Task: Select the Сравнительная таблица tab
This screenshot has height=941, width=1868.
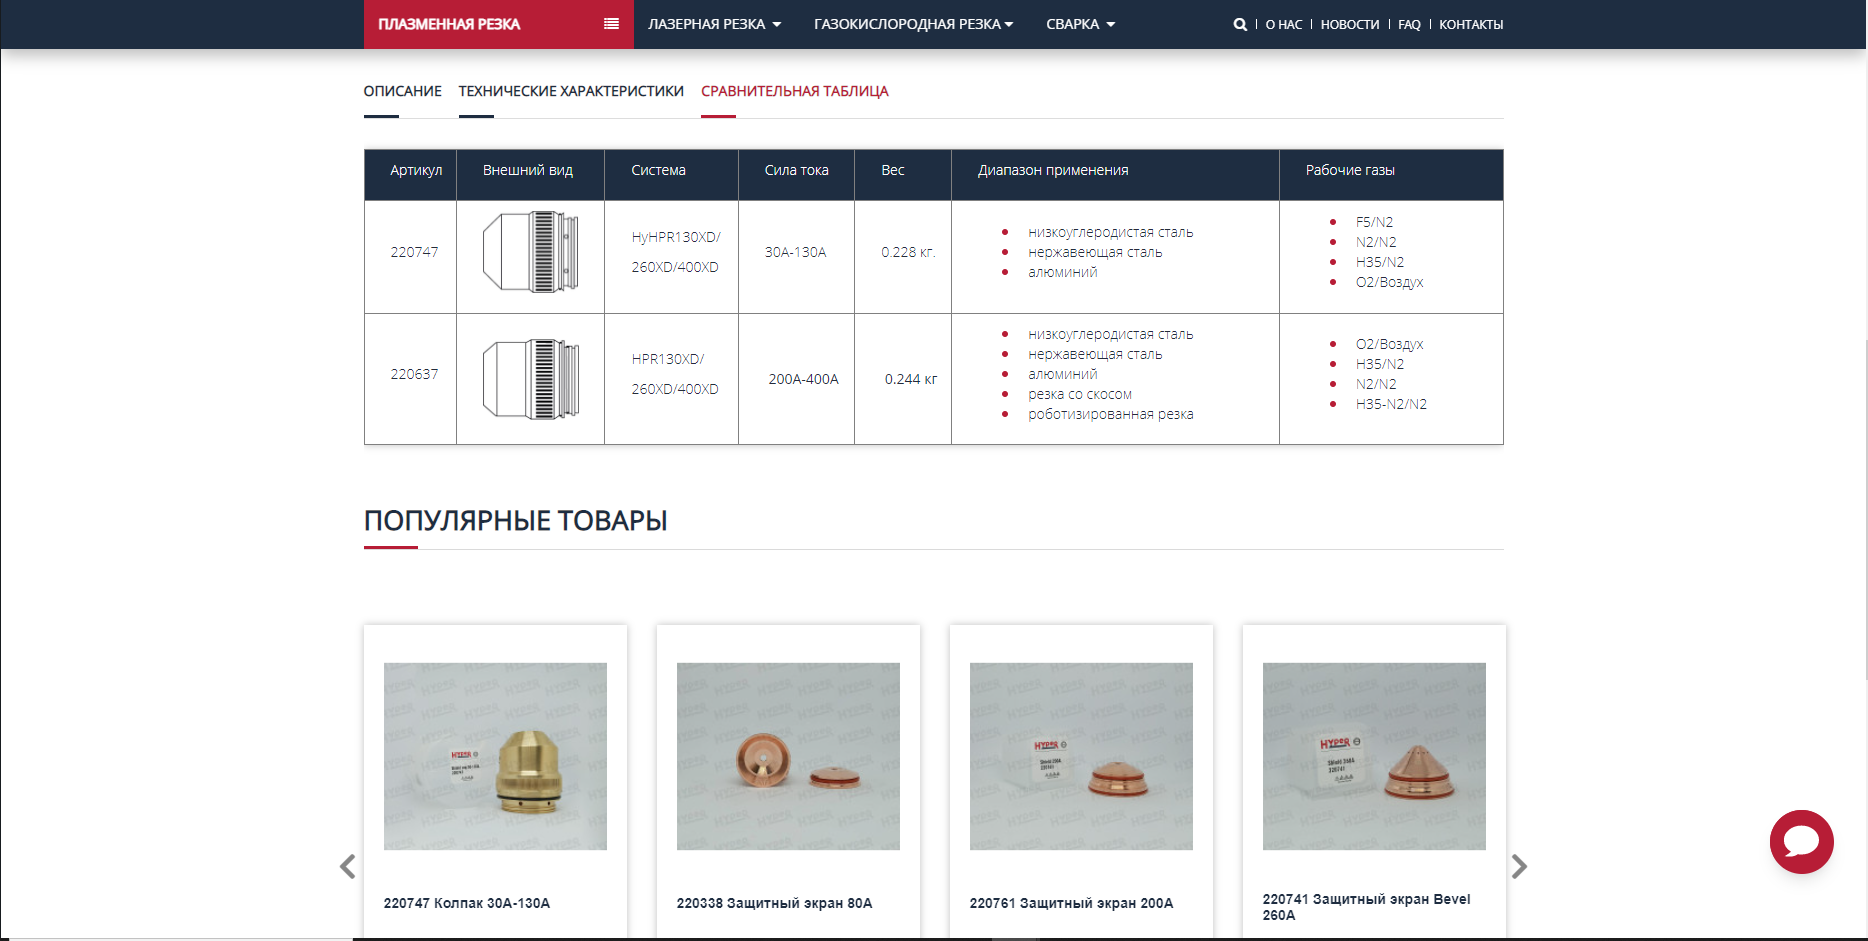Action: (794, 91)
